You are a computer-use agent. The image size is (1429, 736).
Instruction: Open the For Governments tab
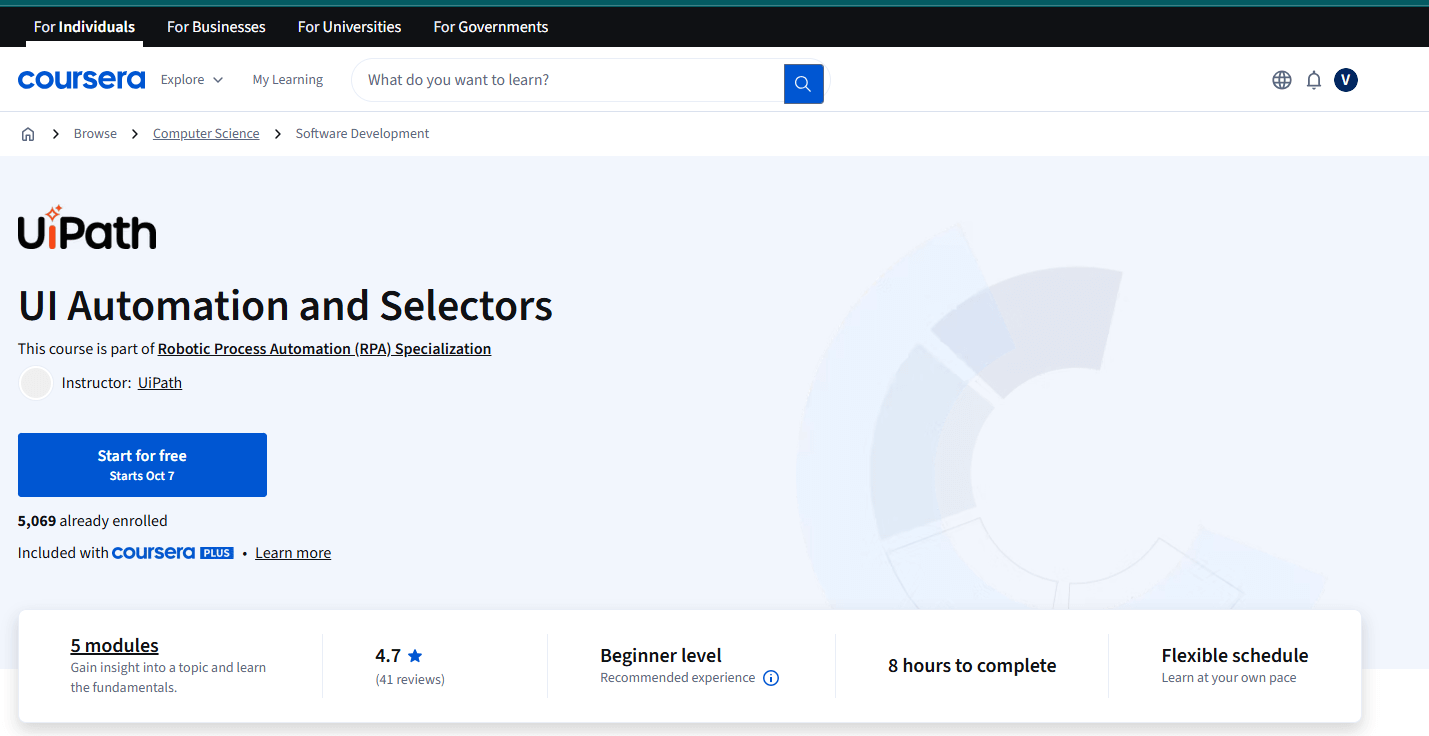click(x=490, y=26)
